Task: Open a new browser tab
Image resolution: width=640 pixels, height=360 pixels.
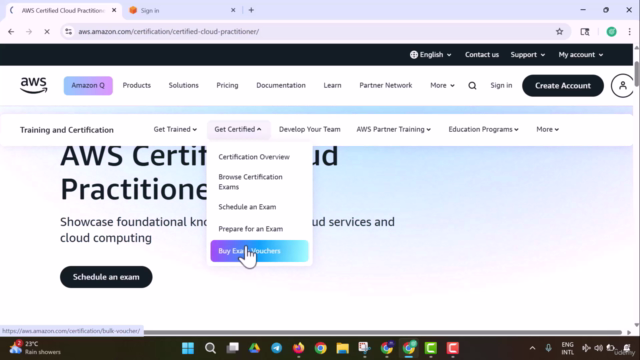Action: point(251,10)
